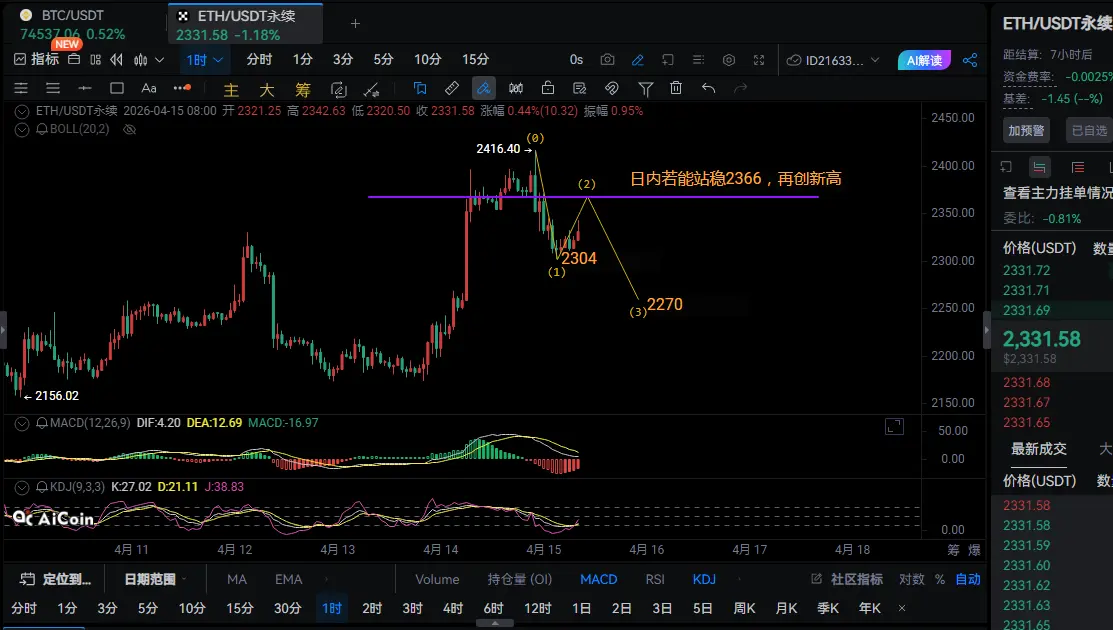This screenshot has width=1113, height=630.
Task: Toggle the MACD sub-indicator
Action: 598,579
